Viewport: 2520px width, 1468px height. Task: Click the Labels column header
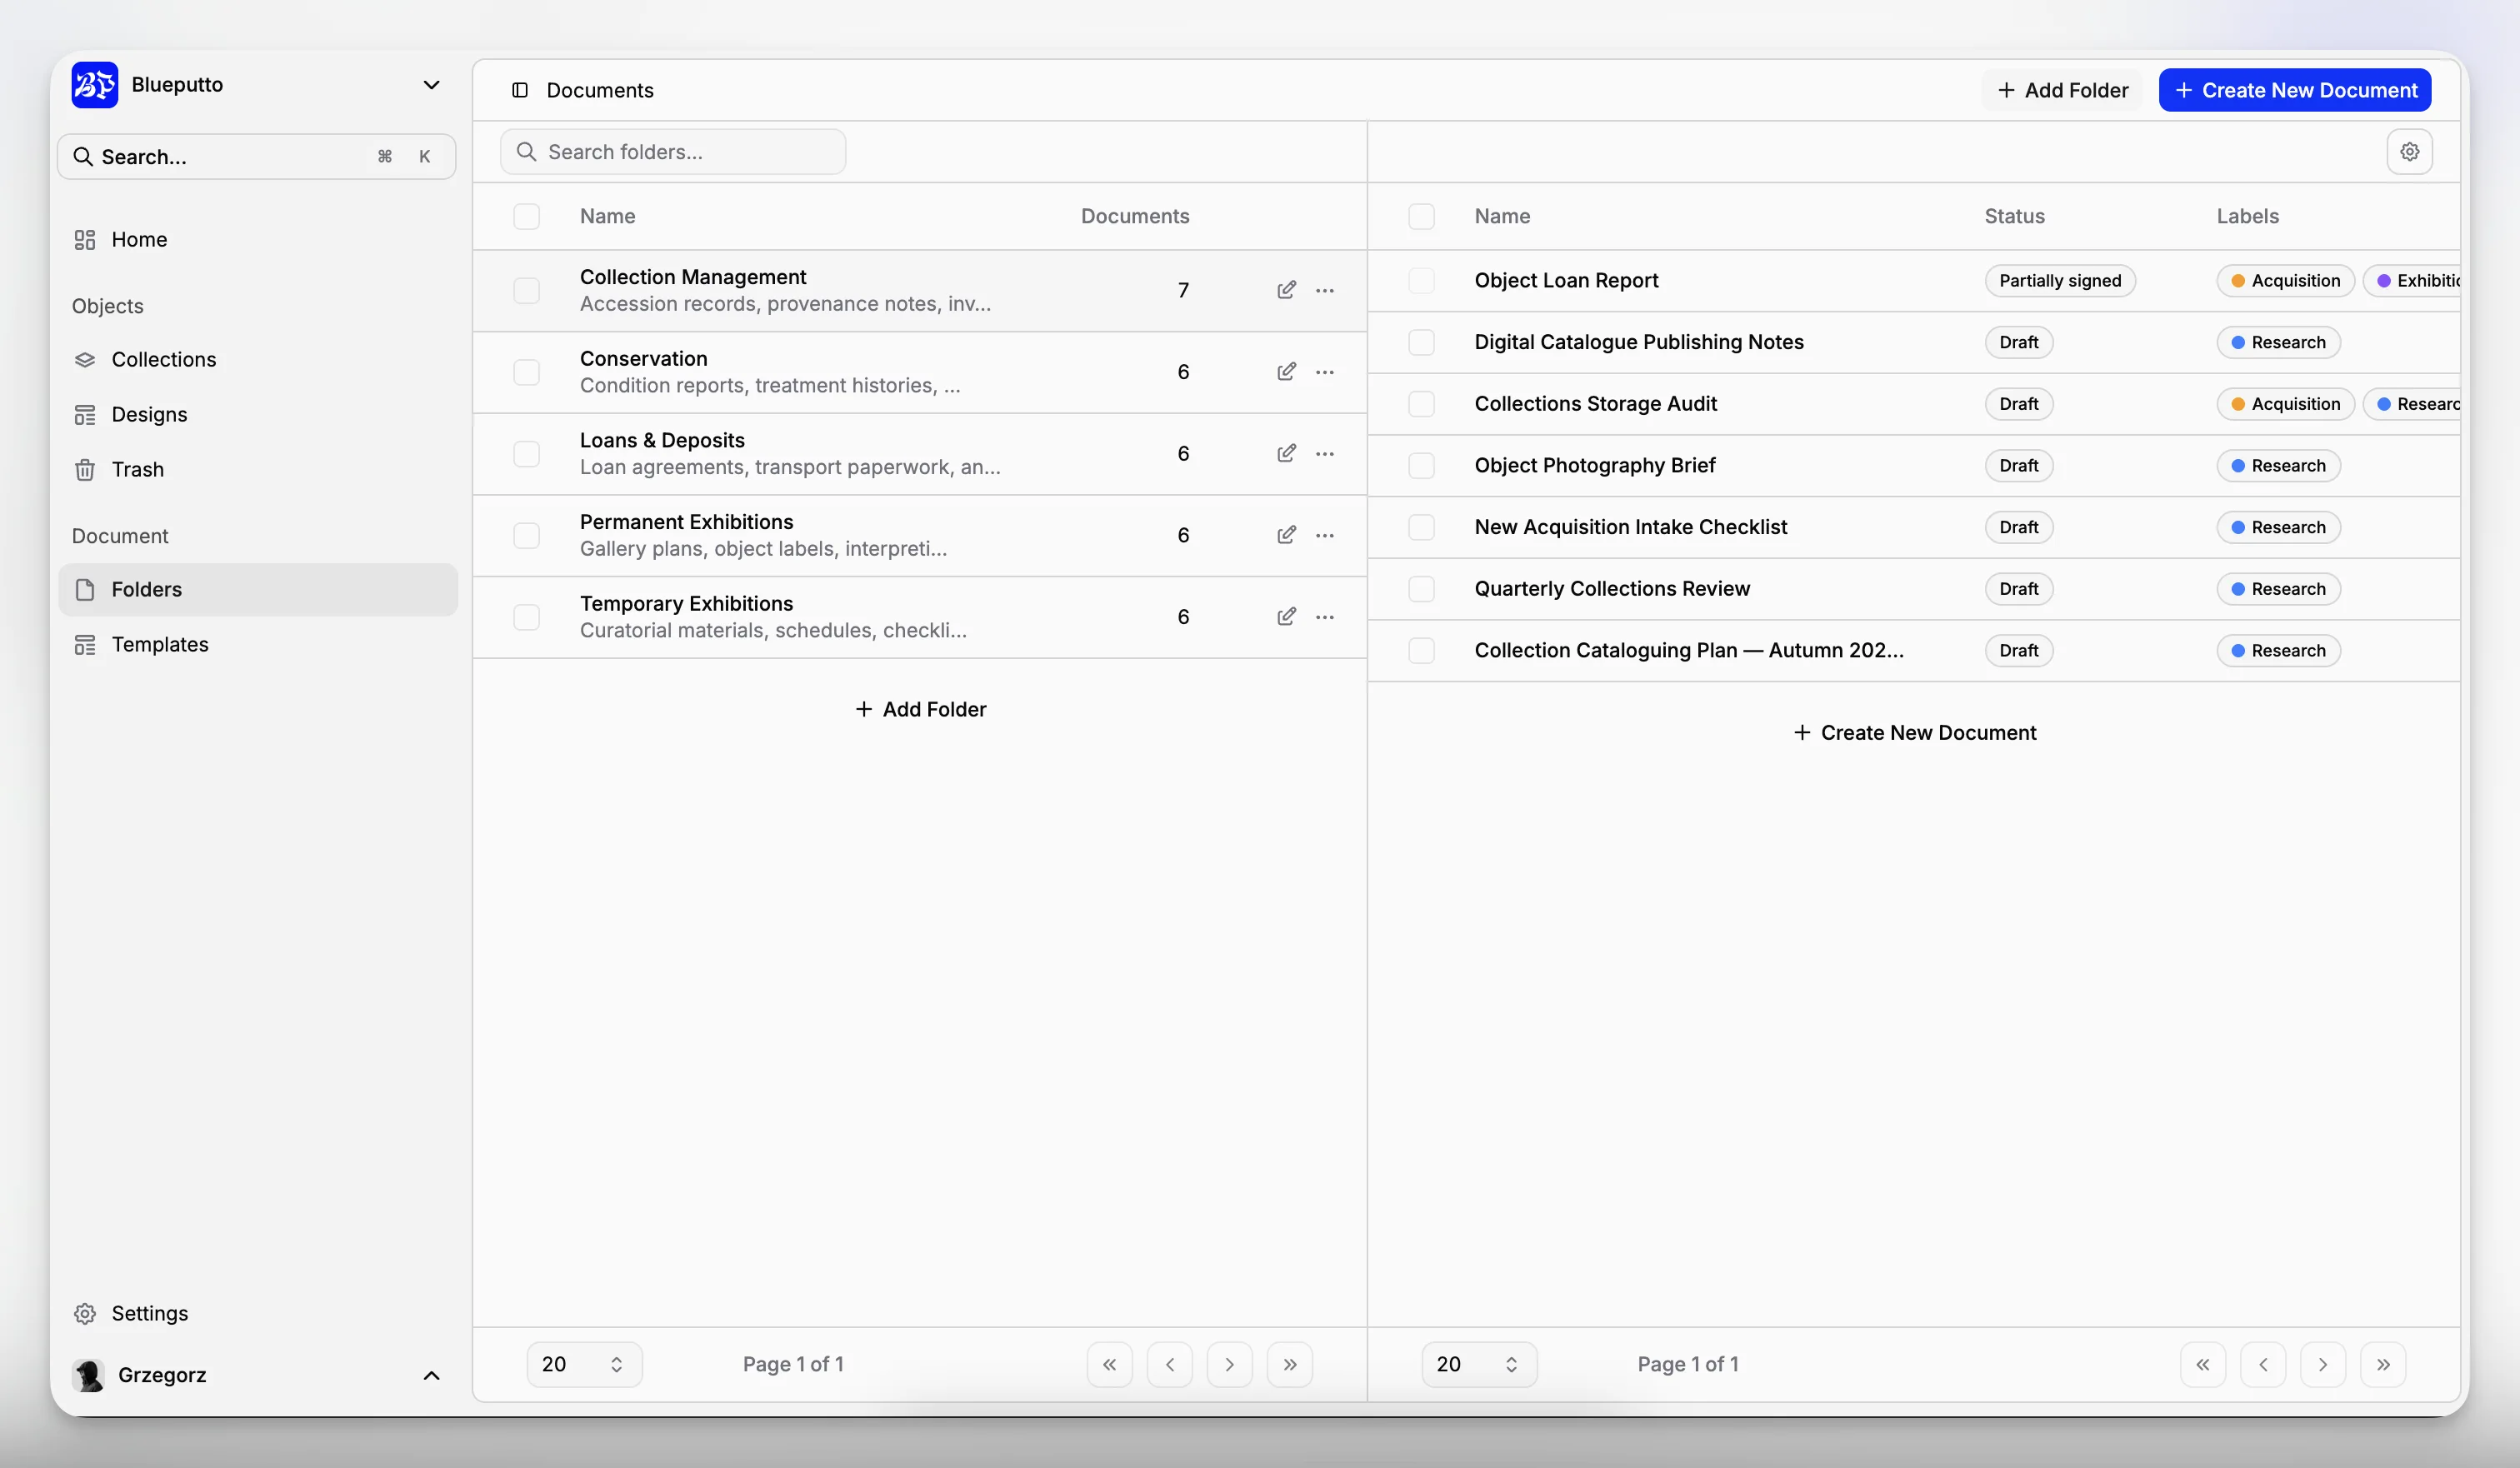[2247, 216]
